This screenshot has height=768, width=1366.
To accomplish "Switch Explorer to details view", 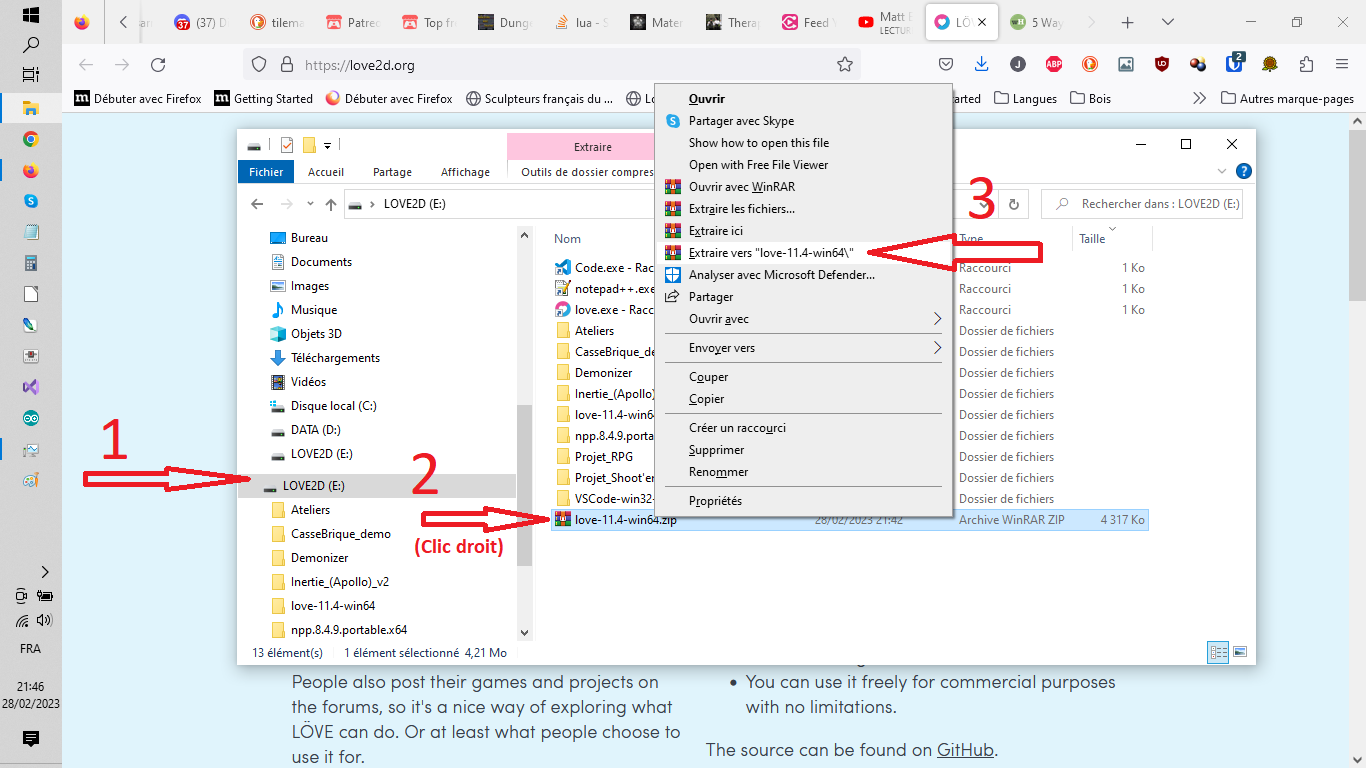I will tap(1218, 652).
